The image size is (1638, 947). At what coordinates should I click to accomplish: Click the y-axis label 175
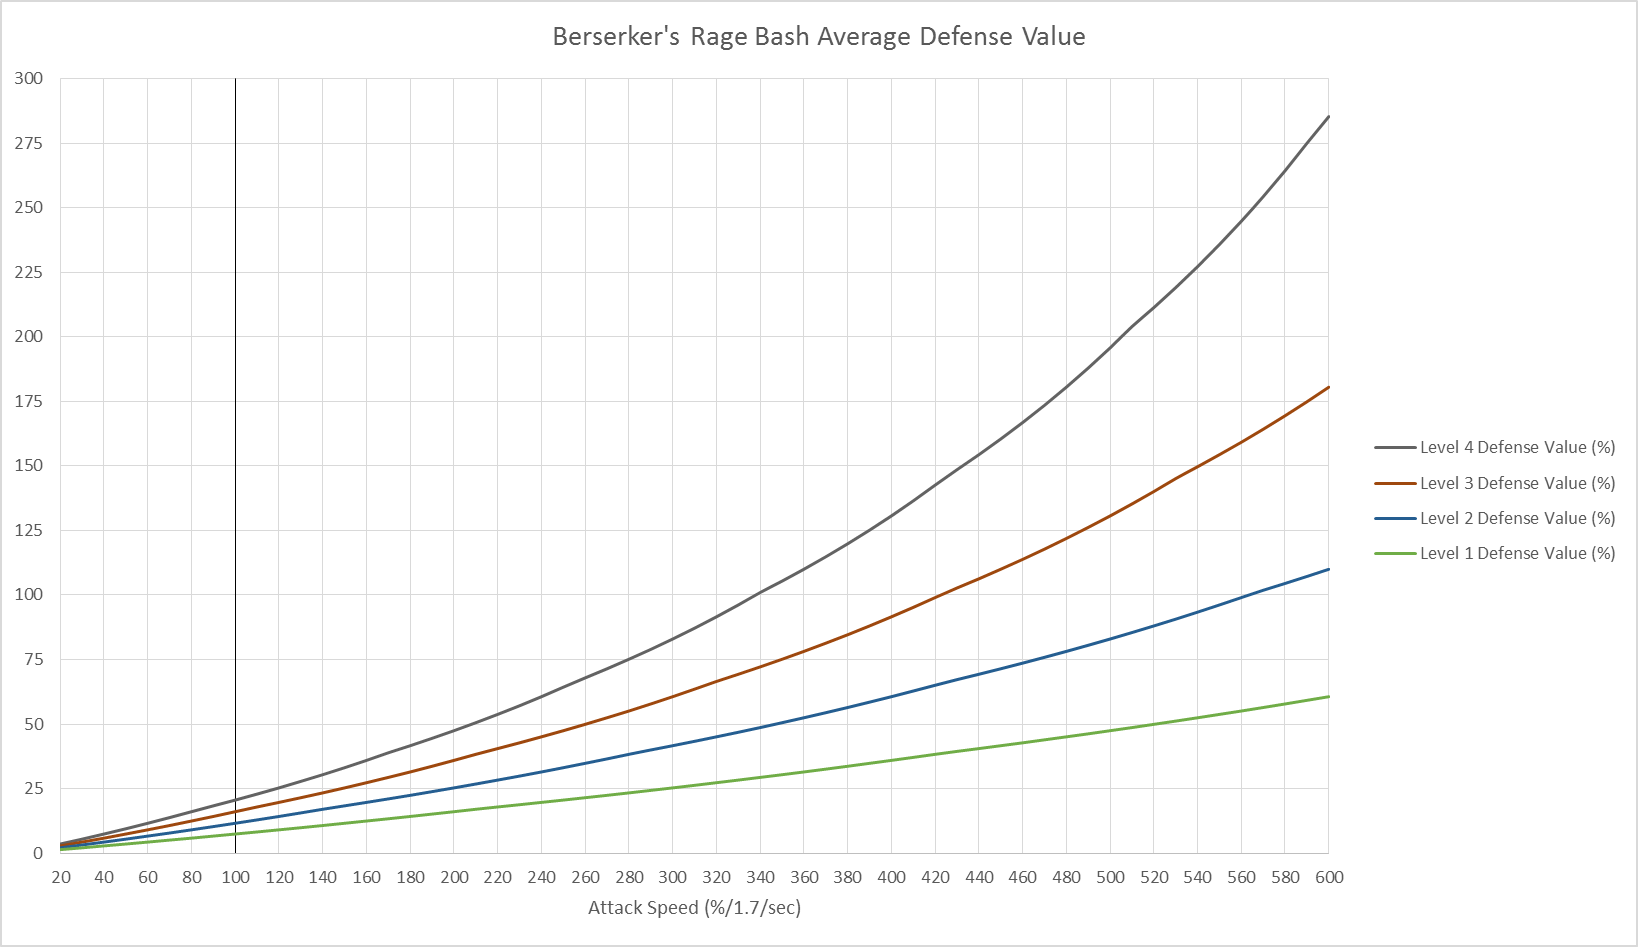[29, 401]
